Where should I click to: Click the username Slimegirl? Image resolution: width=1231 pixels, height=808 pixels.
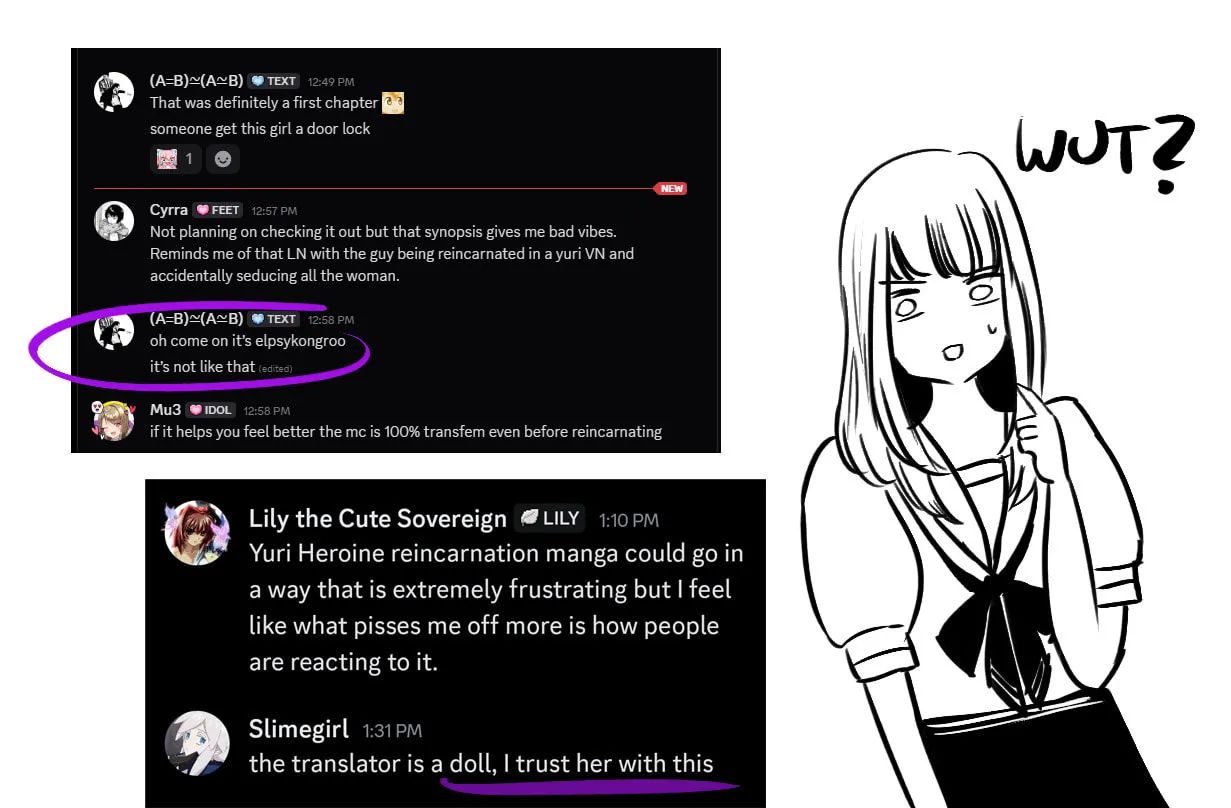tap(299, 730)
